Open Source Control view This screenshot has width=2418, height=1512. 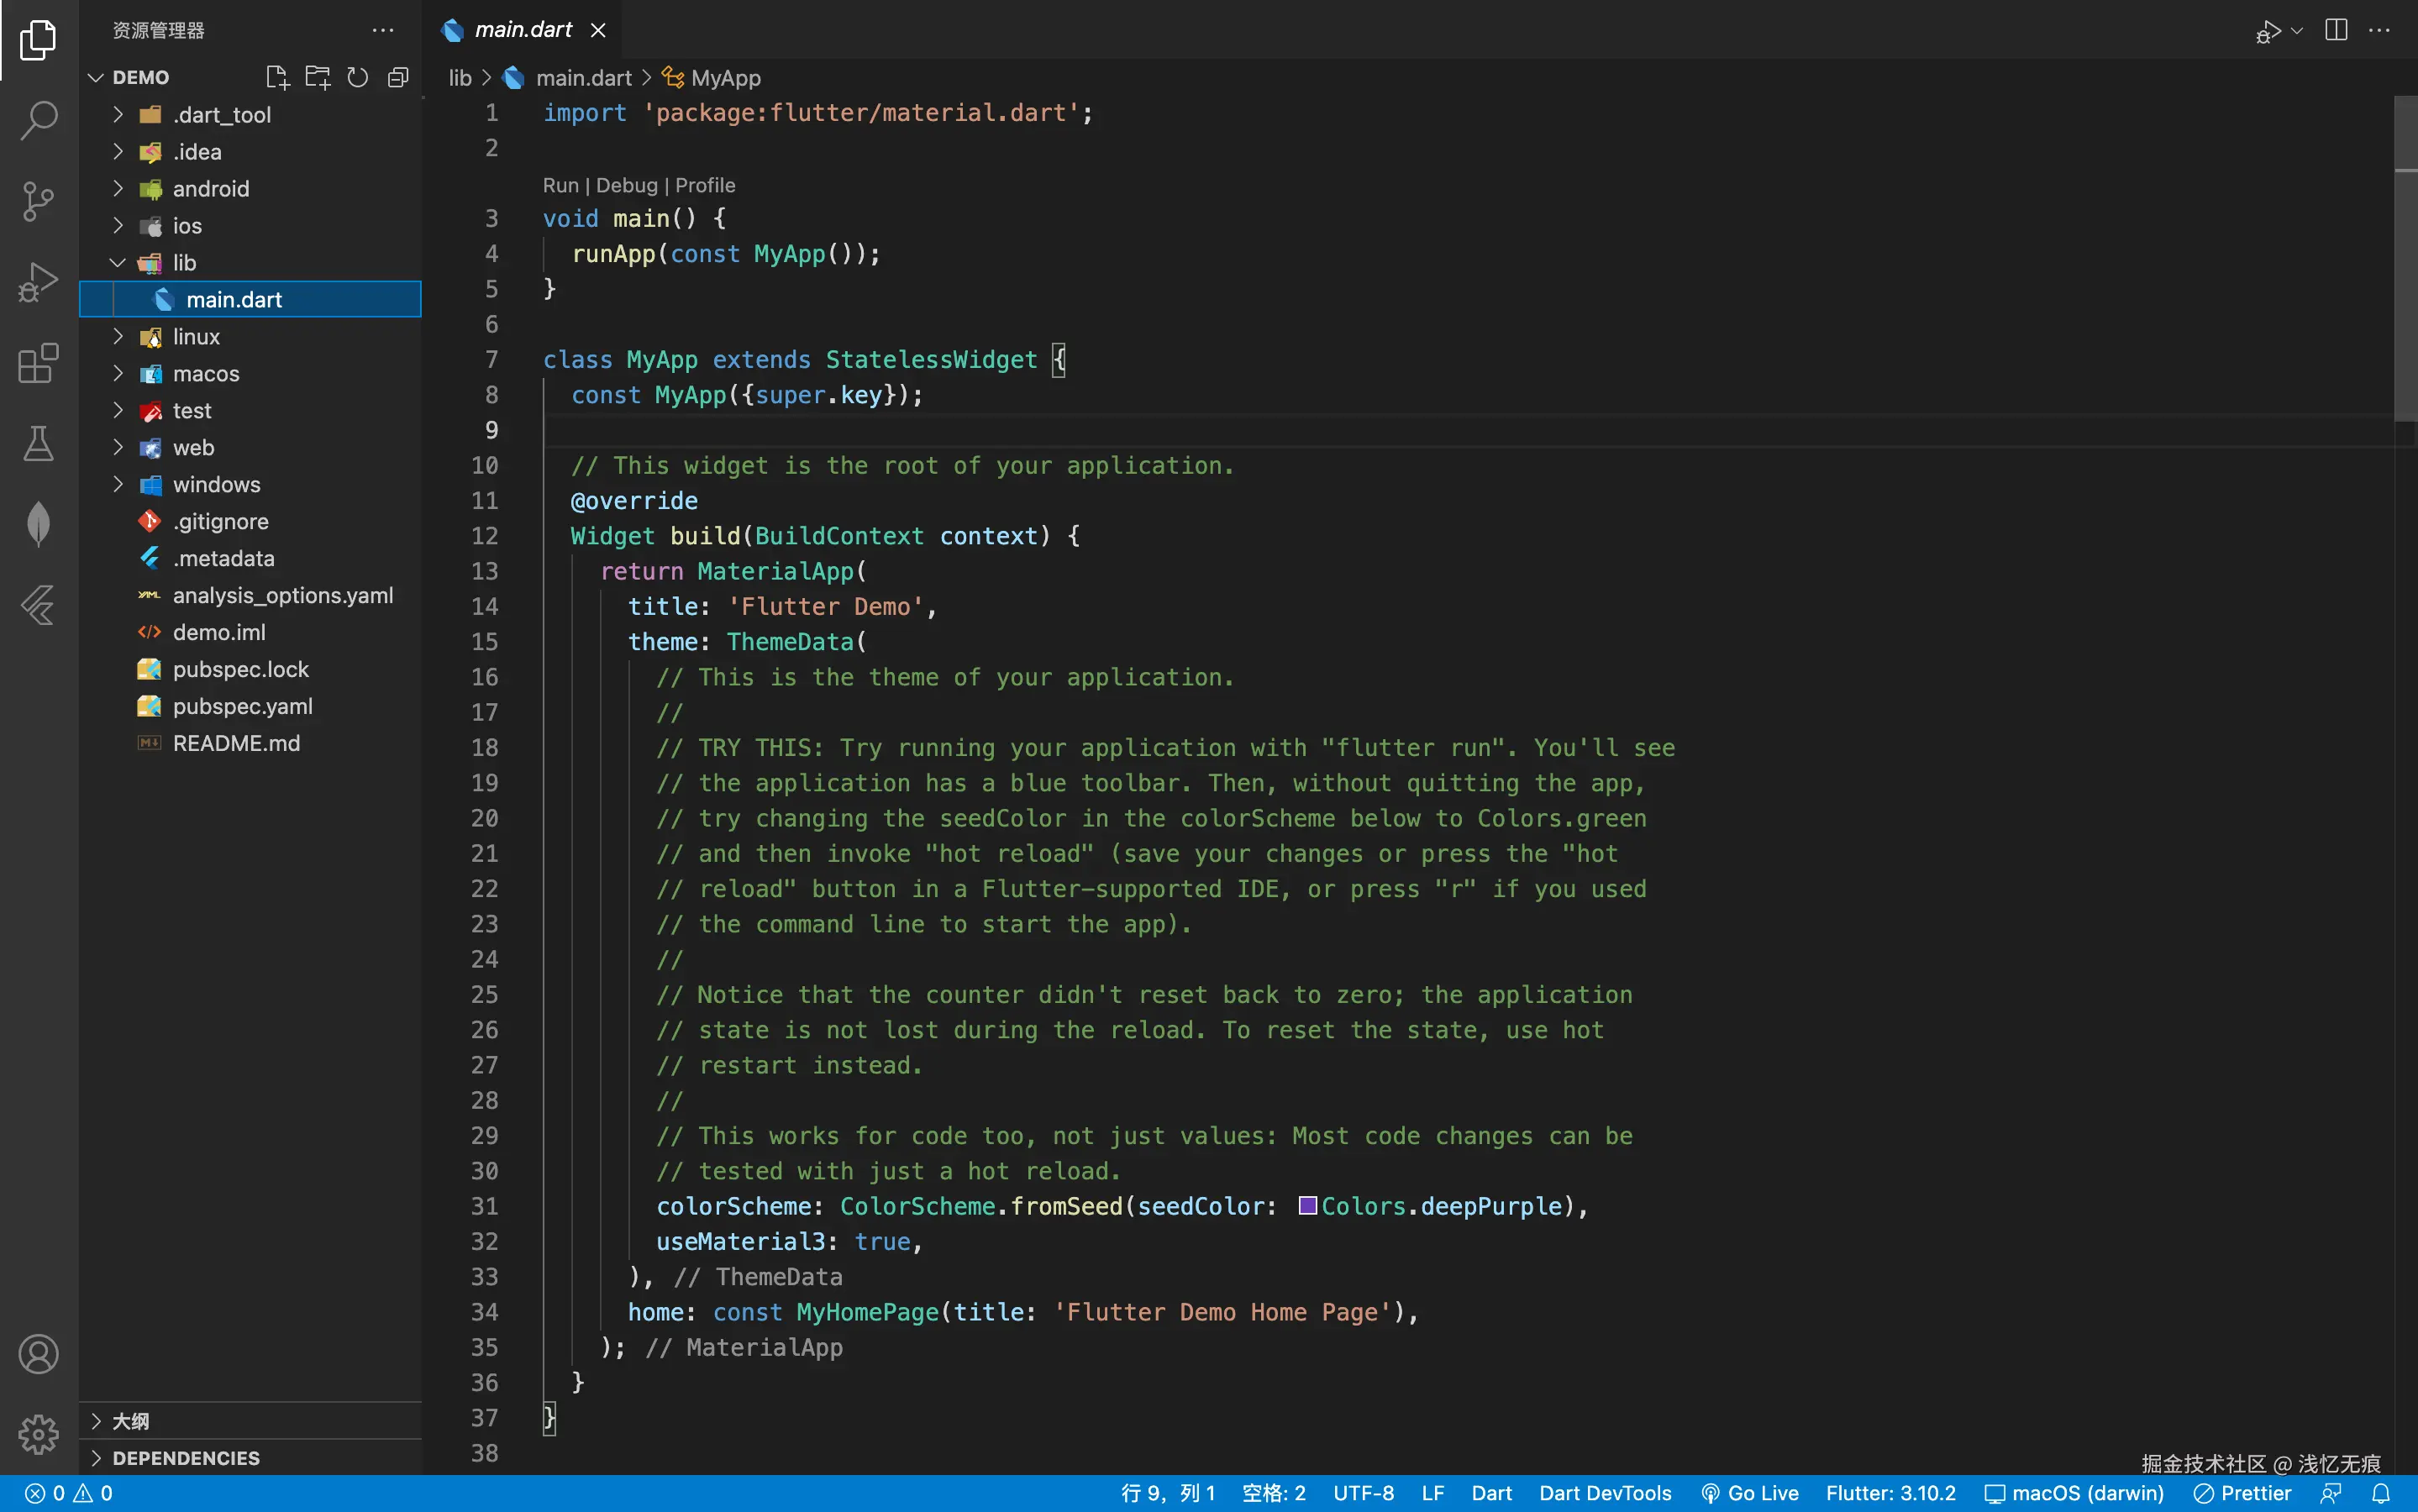click(38, 201)
